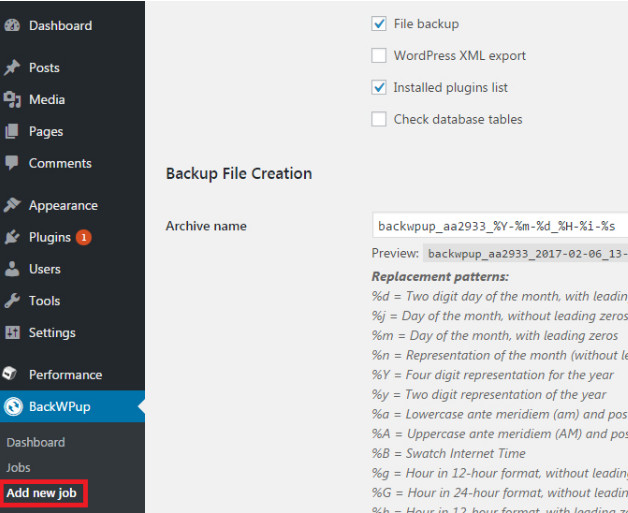Click the %B Swatch Internet Time line

tap(449, 453)
